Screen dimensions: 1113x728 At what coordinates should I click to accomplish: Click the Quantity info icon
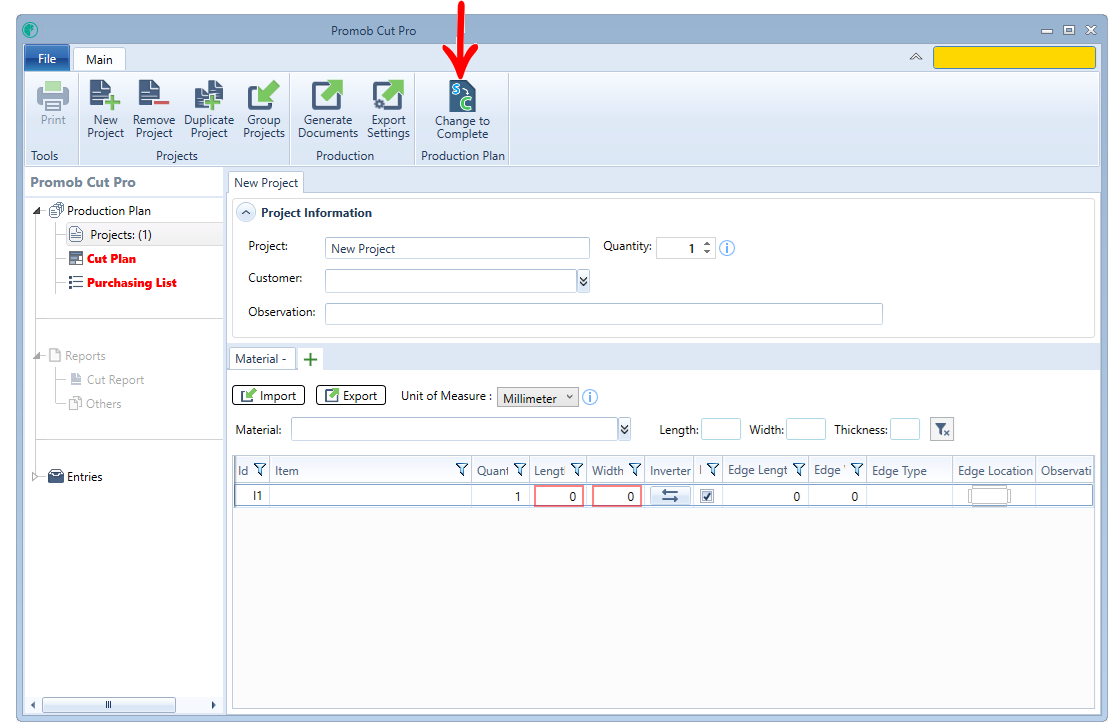tap(727, 248)
